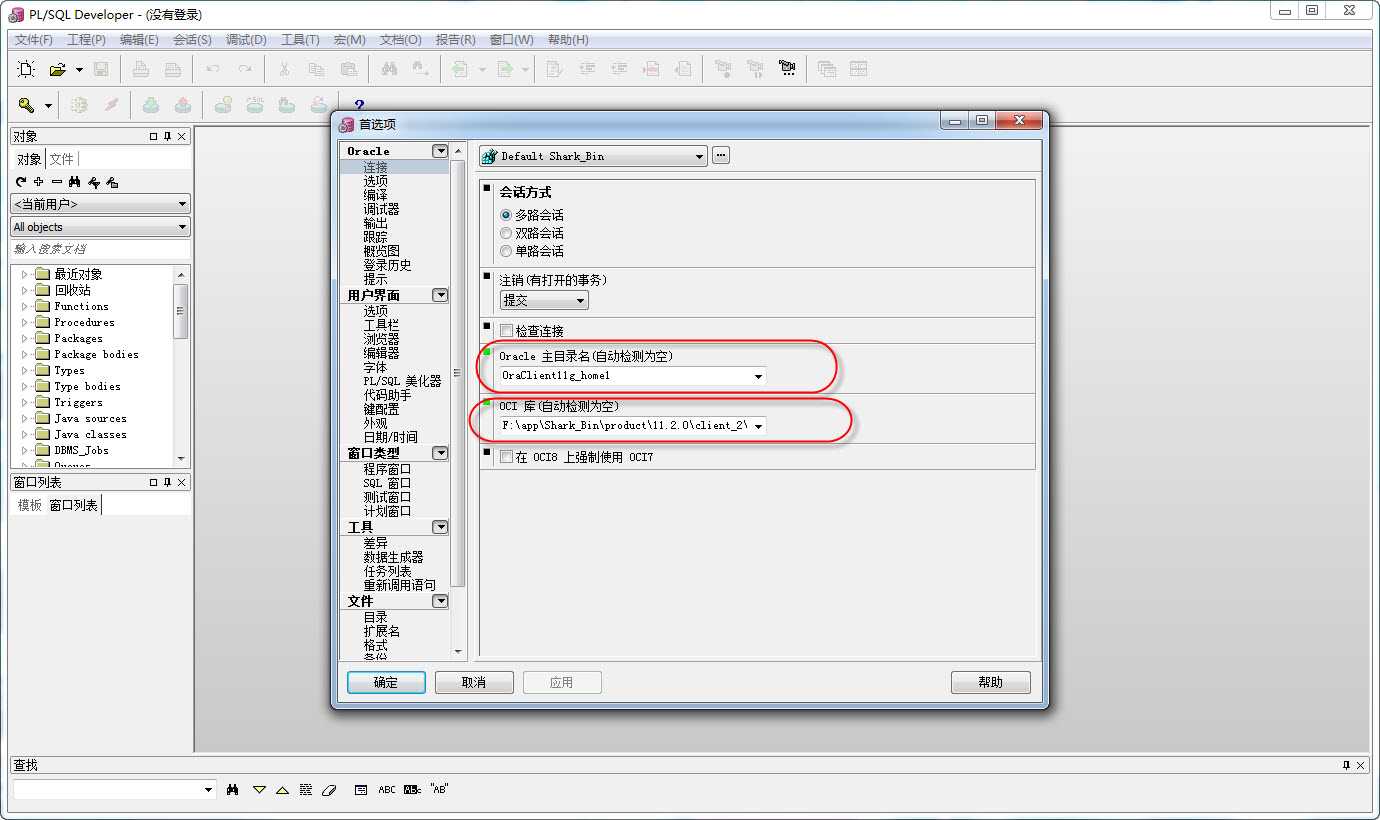Click the inverted ABc whole word icon

tap(412, 790)
